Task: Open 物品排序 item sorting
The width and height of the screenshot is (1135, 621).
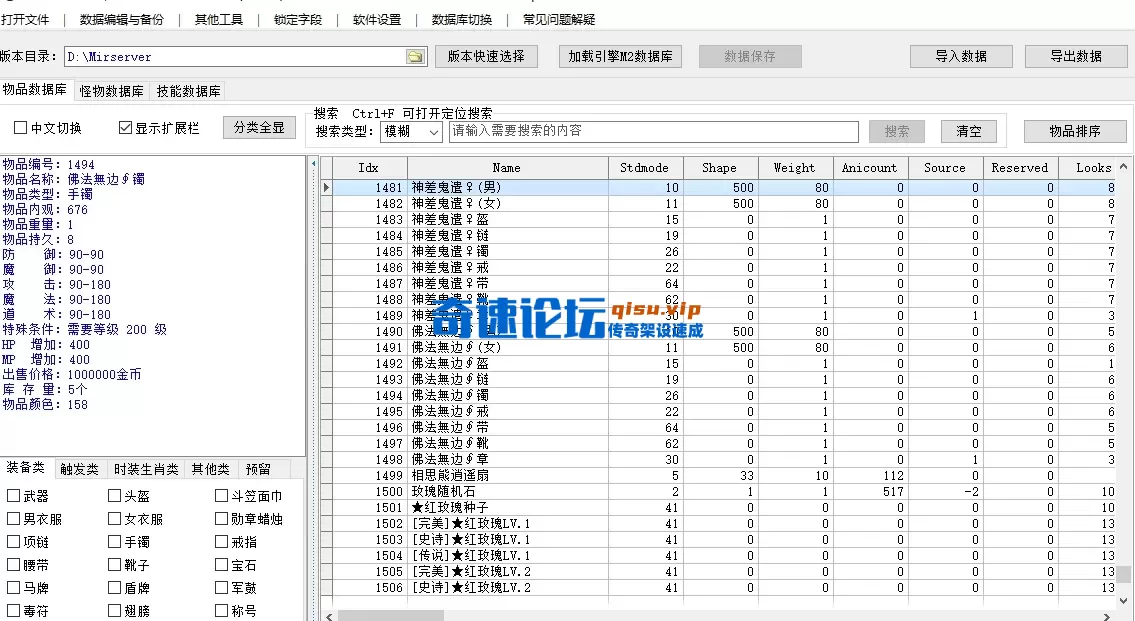Action: tap(1073, 131)
